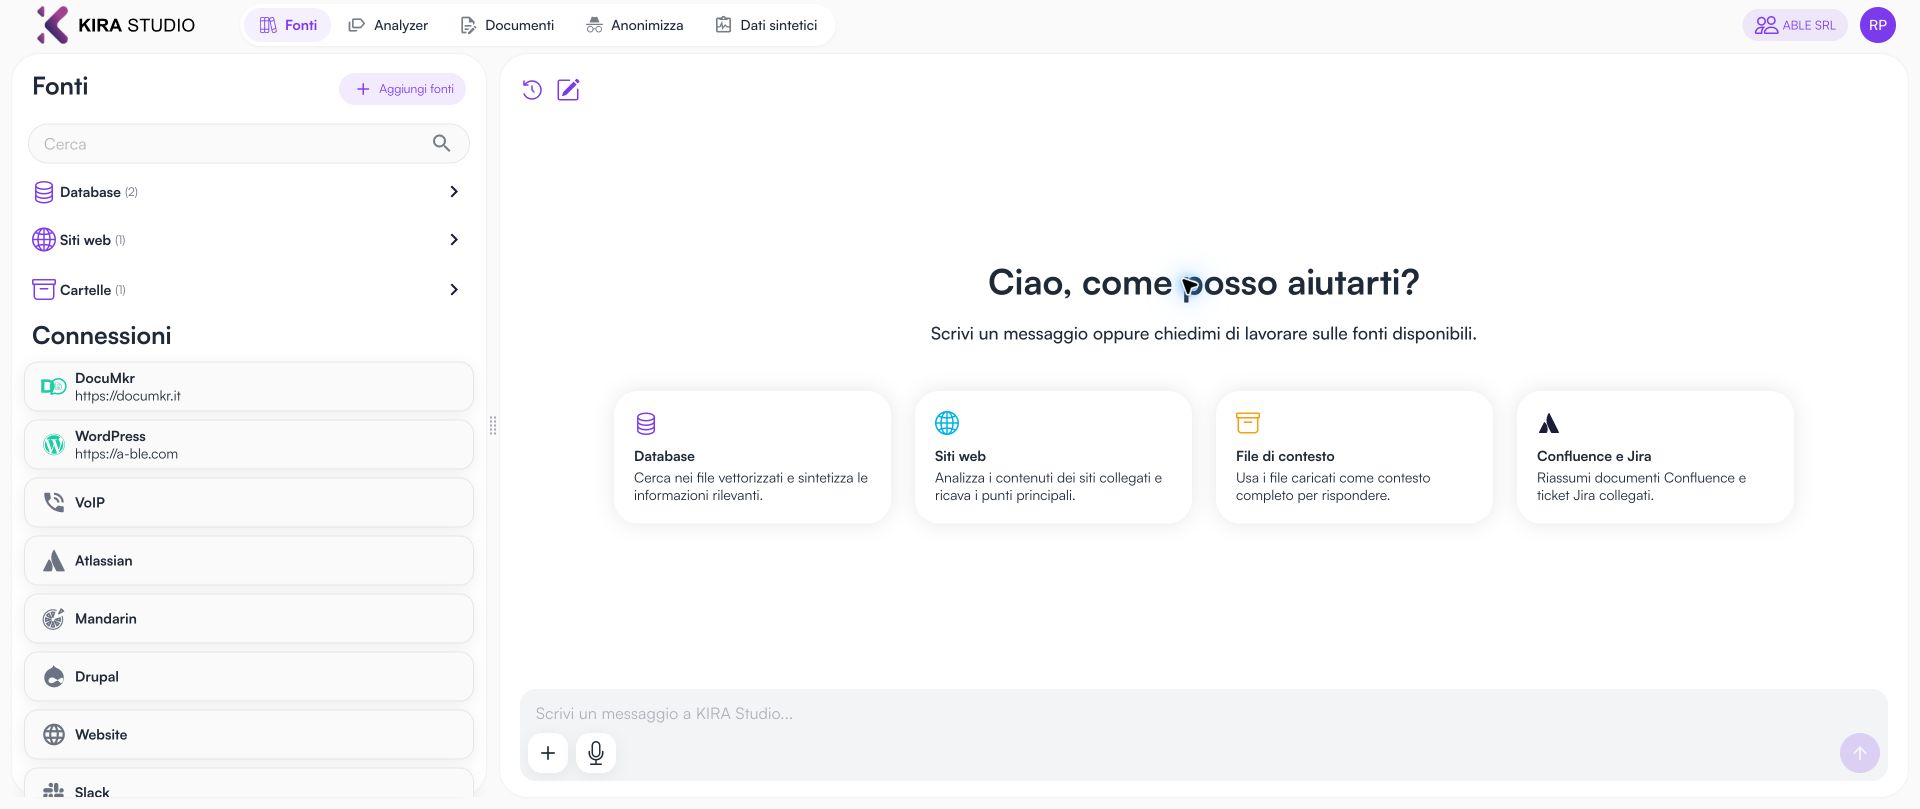Viewport: 1920px width, 809px height.
Task: Click the Atlassian logo in Connessioni
Action: tap(54, 561)
